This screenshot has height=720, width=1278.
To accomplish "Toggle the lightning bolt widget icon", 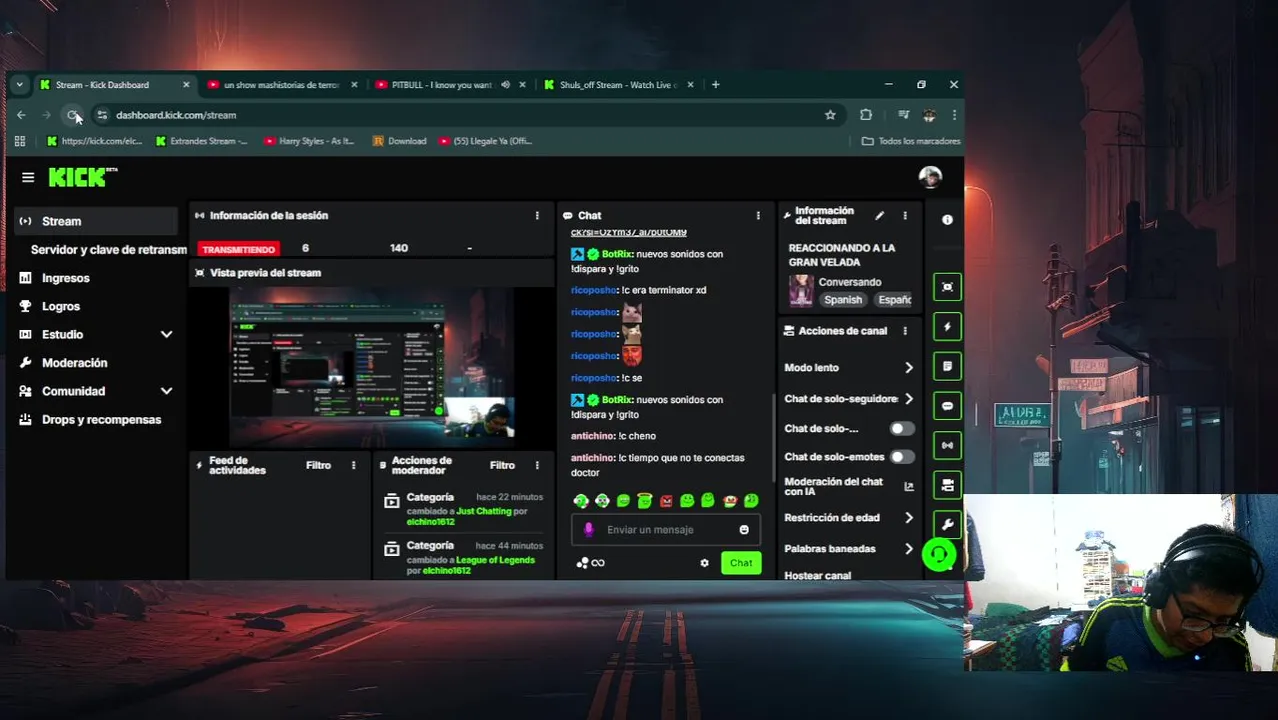I will (947, 327).
